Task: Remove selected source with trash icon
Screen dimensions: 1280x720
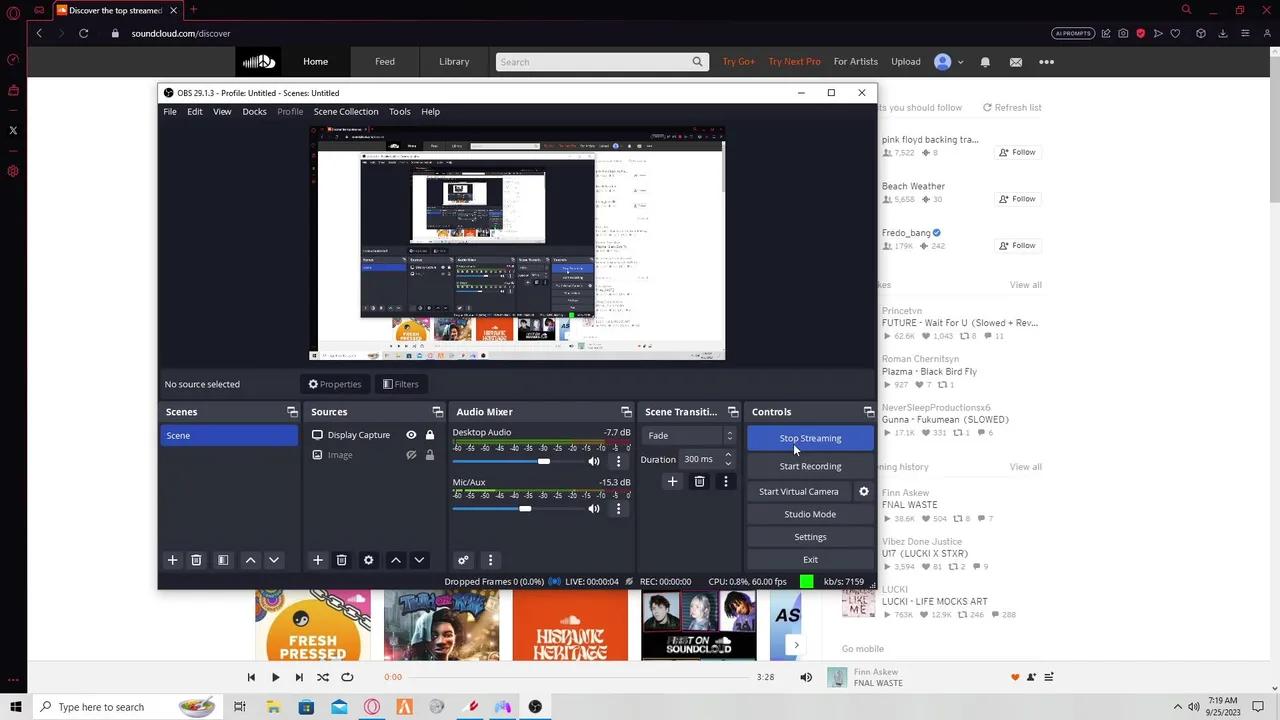Action: pyautogui.click(x=341, y=560)
